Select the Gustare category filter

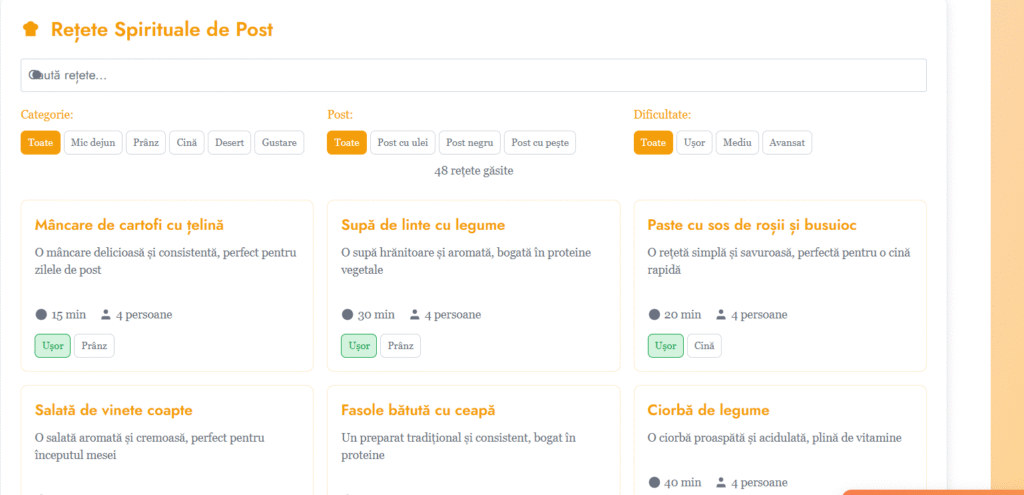tap(279, 143)
